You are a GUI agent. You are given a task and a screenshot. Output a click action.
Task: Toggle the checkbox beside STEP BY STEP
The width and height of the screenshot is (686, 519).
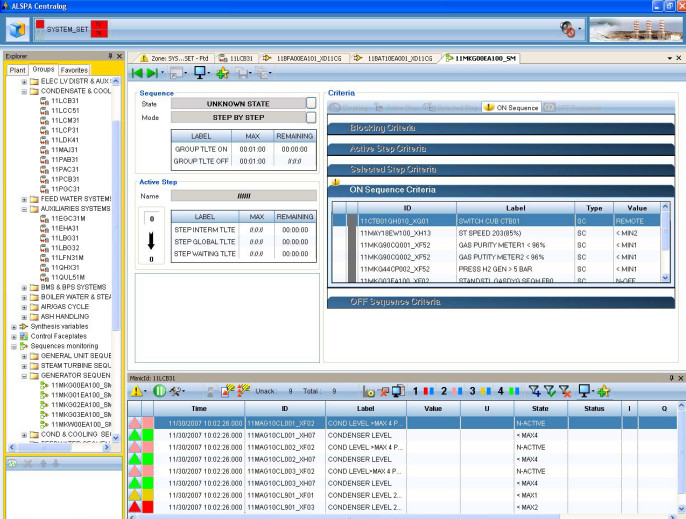[311, 117]
